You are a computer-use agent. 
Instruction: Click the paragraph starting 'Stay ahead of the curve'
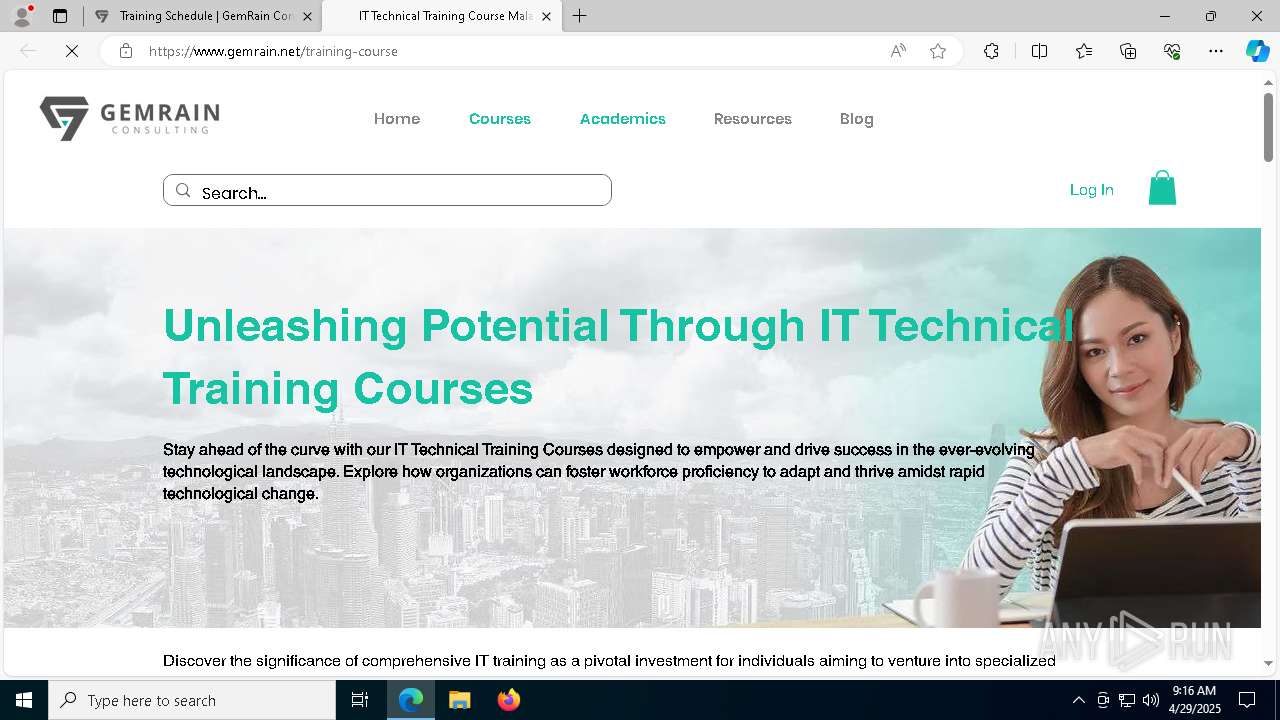[x=598, y=471]
